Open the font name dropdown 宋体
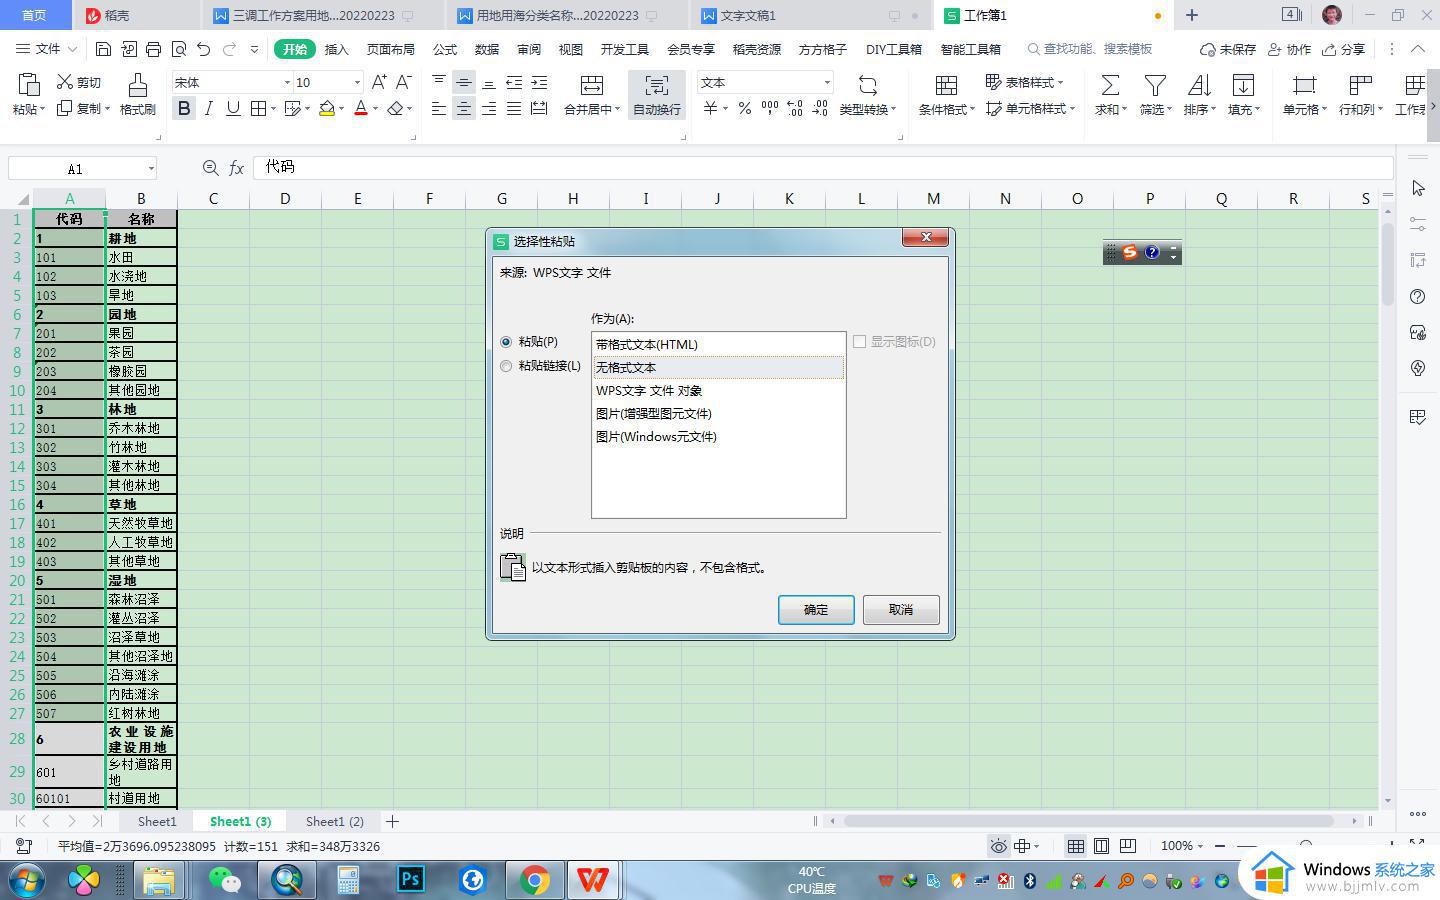1440x900 pixels. [x=287, y=82]
